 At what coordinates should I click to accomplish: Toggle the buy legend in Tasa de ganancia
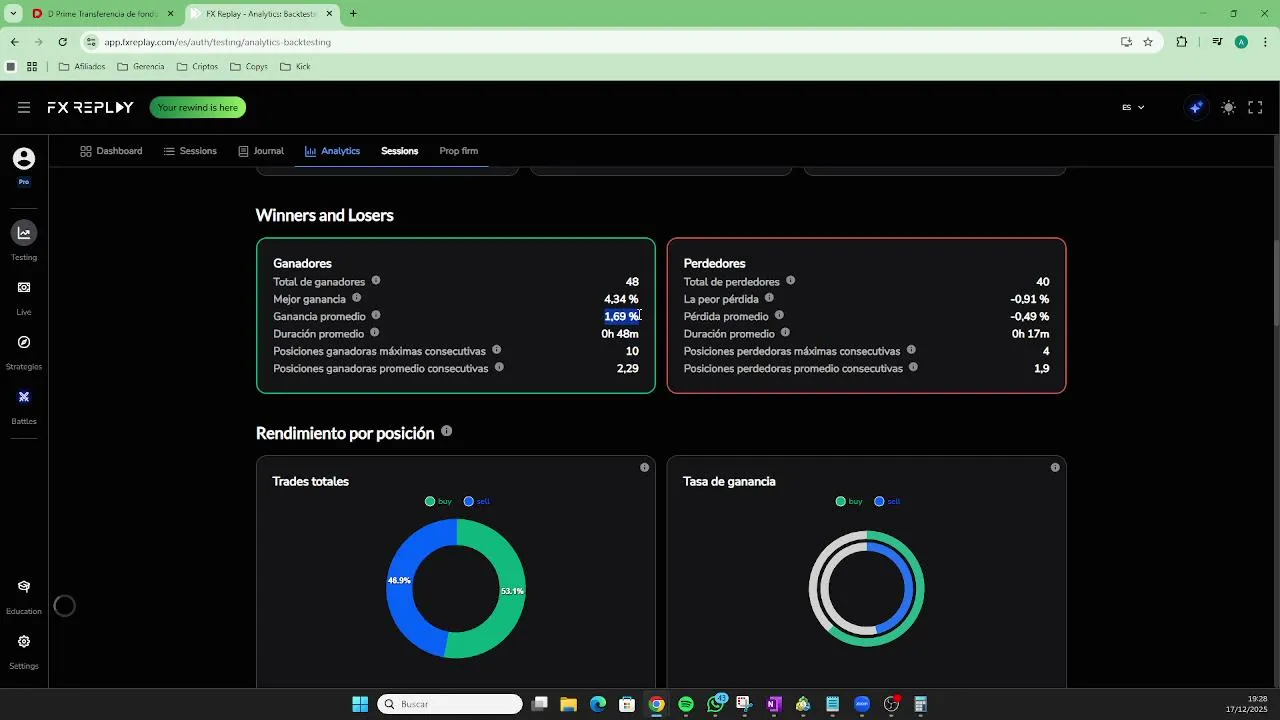click(x=849, y=501)
